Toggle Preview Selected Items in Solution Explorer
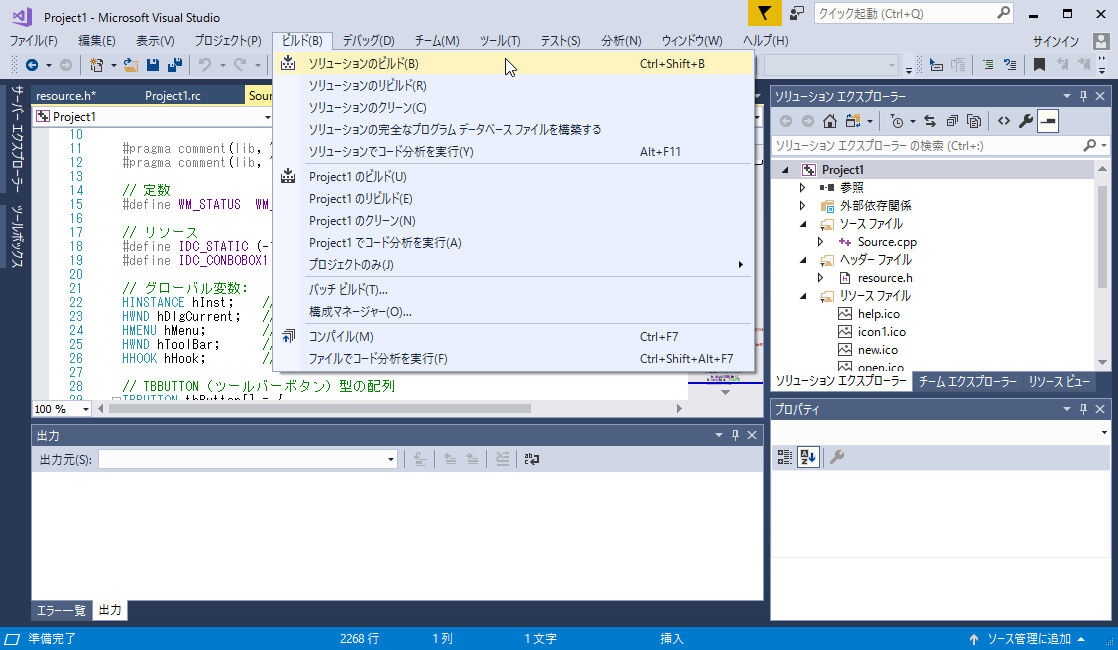The height and width of the screenshot is (650, 1118). tap(1048, 121)
